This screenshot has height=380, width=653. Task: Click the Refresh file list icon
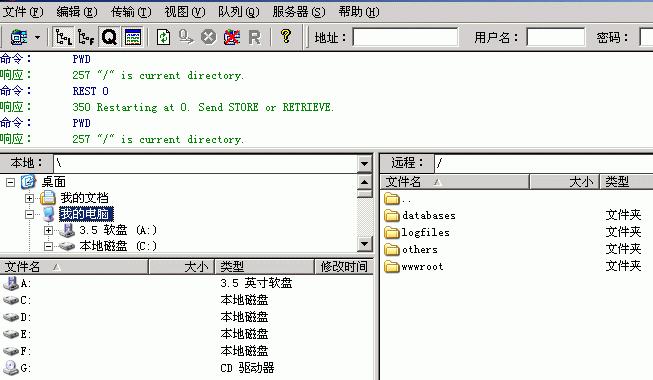pyautogui.click(x=163, y=38)
